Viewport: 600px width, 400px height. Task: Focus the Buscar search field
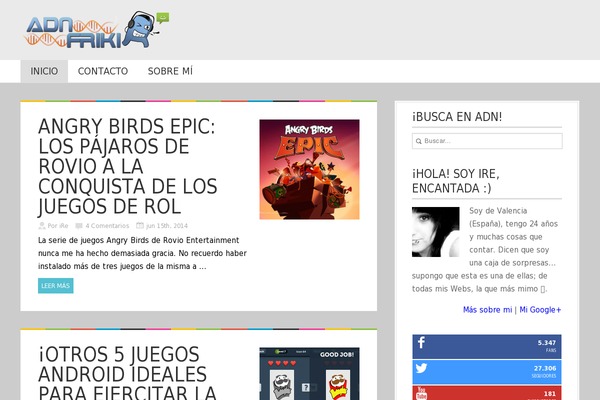click(487, 141)
